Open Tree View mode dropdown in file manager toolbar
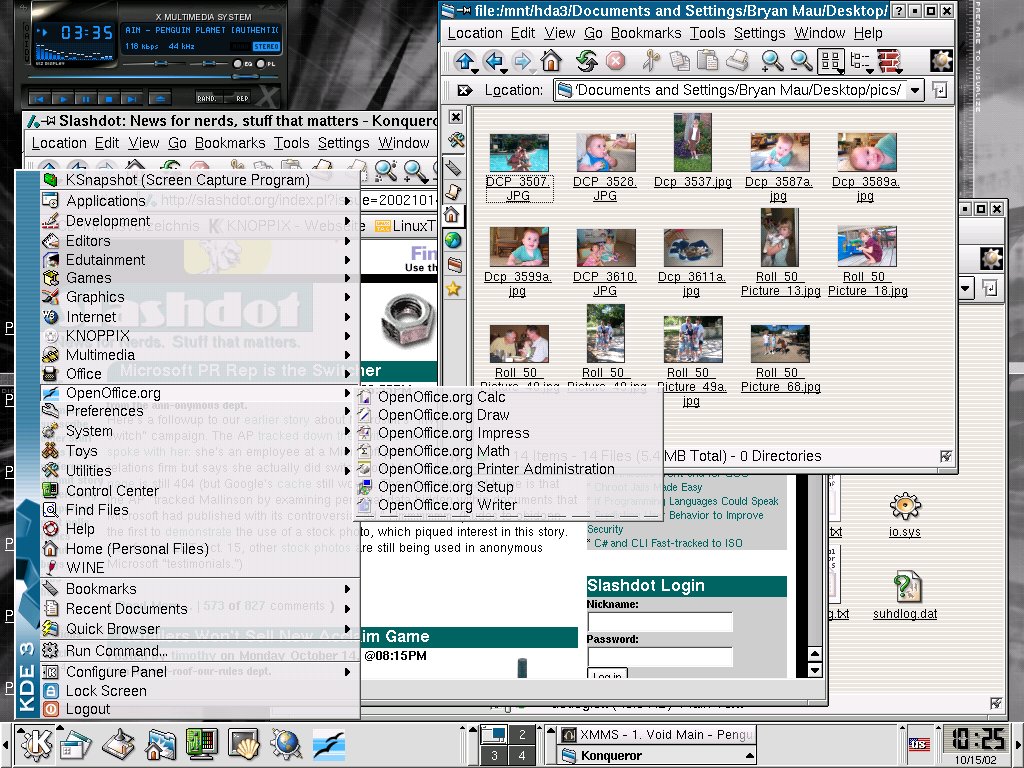The width and height of the screenshot is (1024, 768). pos(861,62)
